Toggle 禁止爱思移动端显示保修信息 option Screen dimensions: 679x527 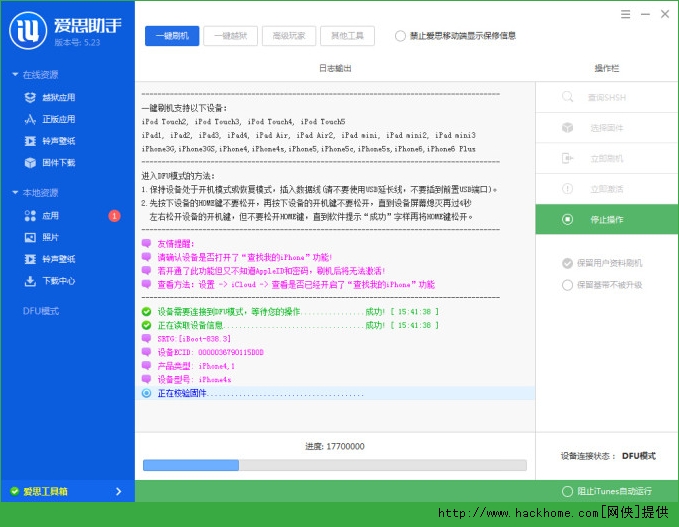(401, 36)
